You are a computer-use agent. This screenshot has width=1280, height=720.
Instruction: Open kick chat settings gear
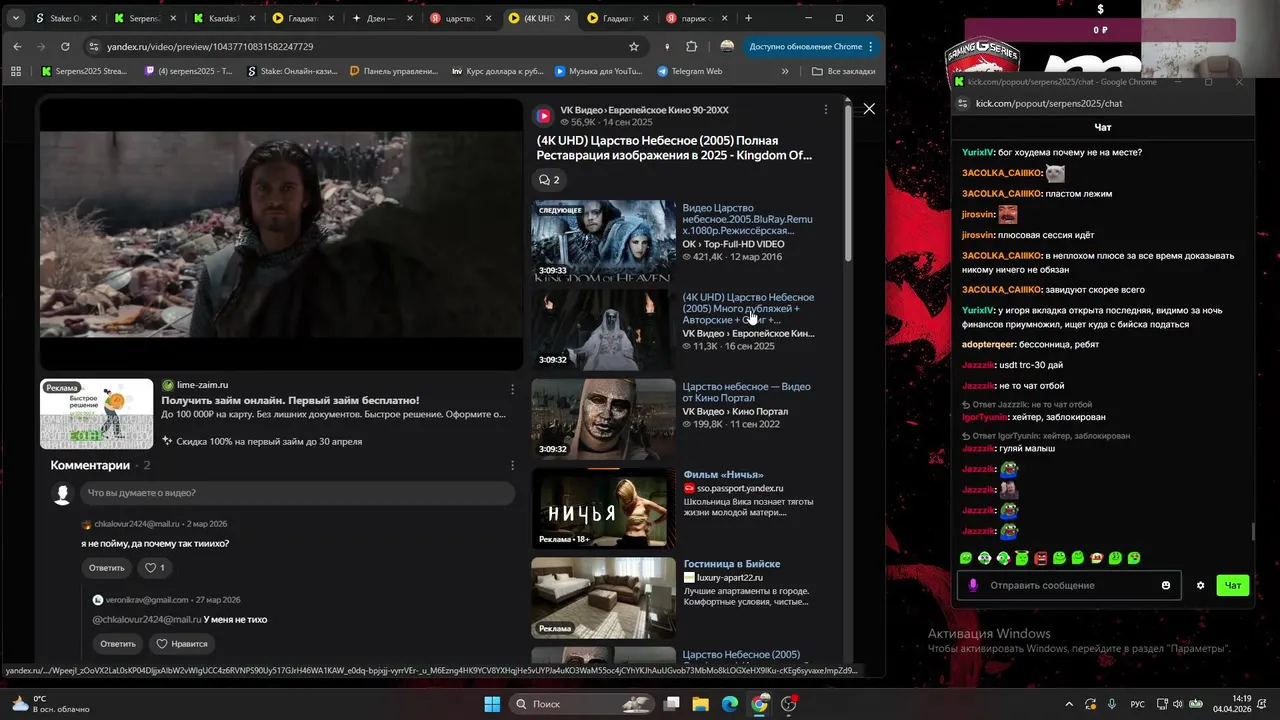pyautogui.click(x=1201, y=585)
